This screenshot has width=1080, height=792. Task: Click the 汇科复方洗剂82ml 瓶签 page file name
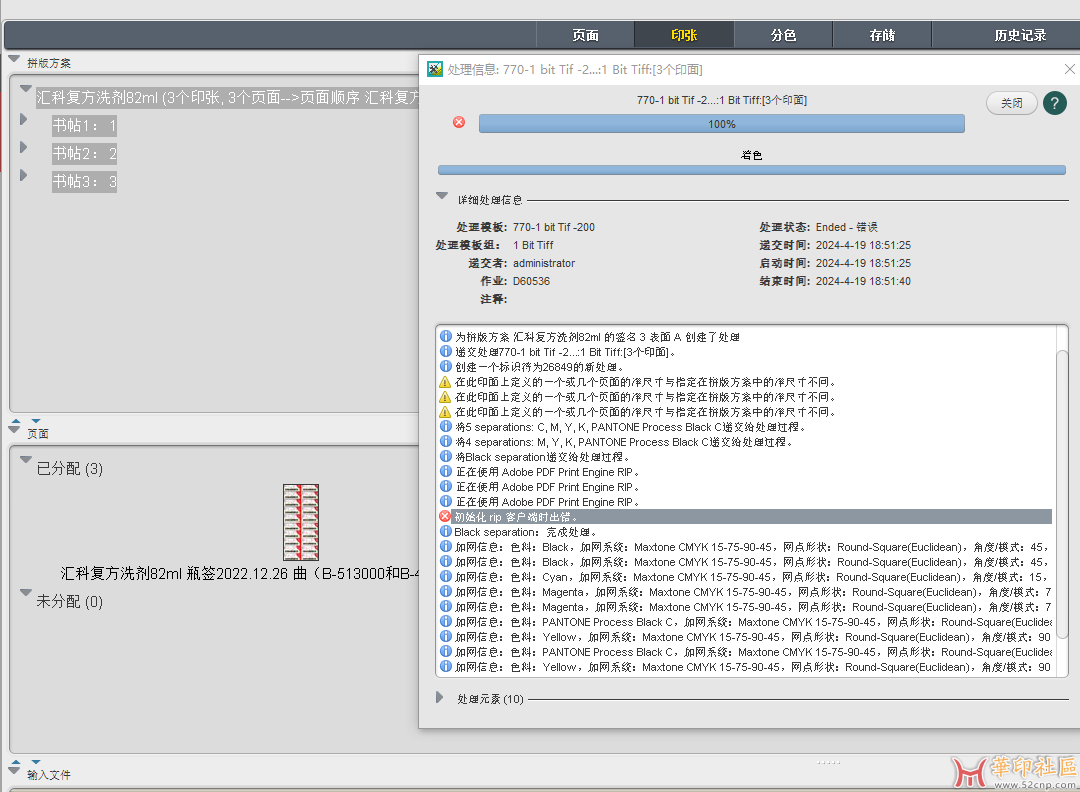240,574
